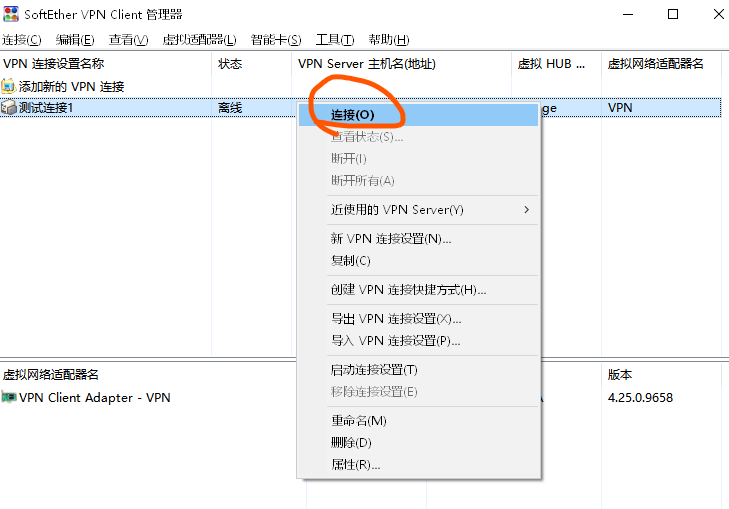Image resolution: width=729 pixels, height=509 pixels.
Task: Select VPN Client Adapter - VPN row text
Action: point(94,397)
